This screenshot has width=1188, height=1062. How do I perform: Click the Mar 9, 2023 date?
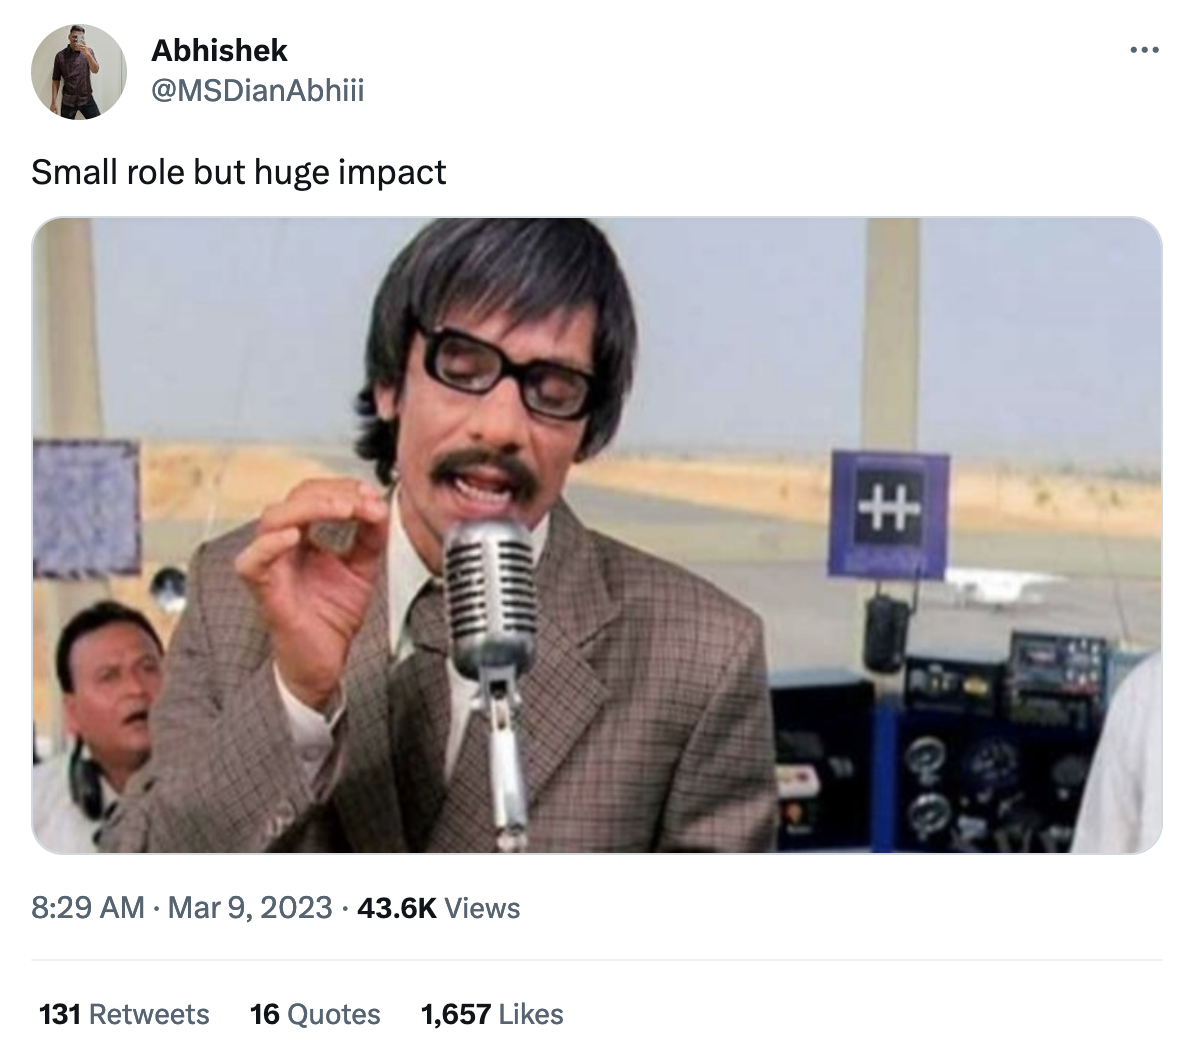250,907
